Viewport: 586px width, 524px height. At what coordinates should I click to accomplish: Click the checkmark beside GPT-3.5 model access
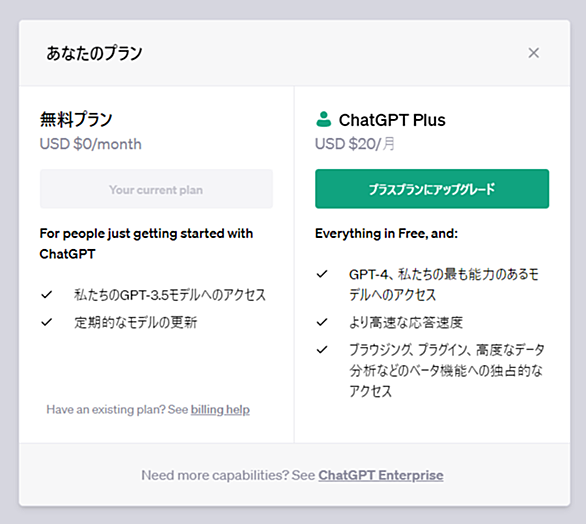point(46,295)
